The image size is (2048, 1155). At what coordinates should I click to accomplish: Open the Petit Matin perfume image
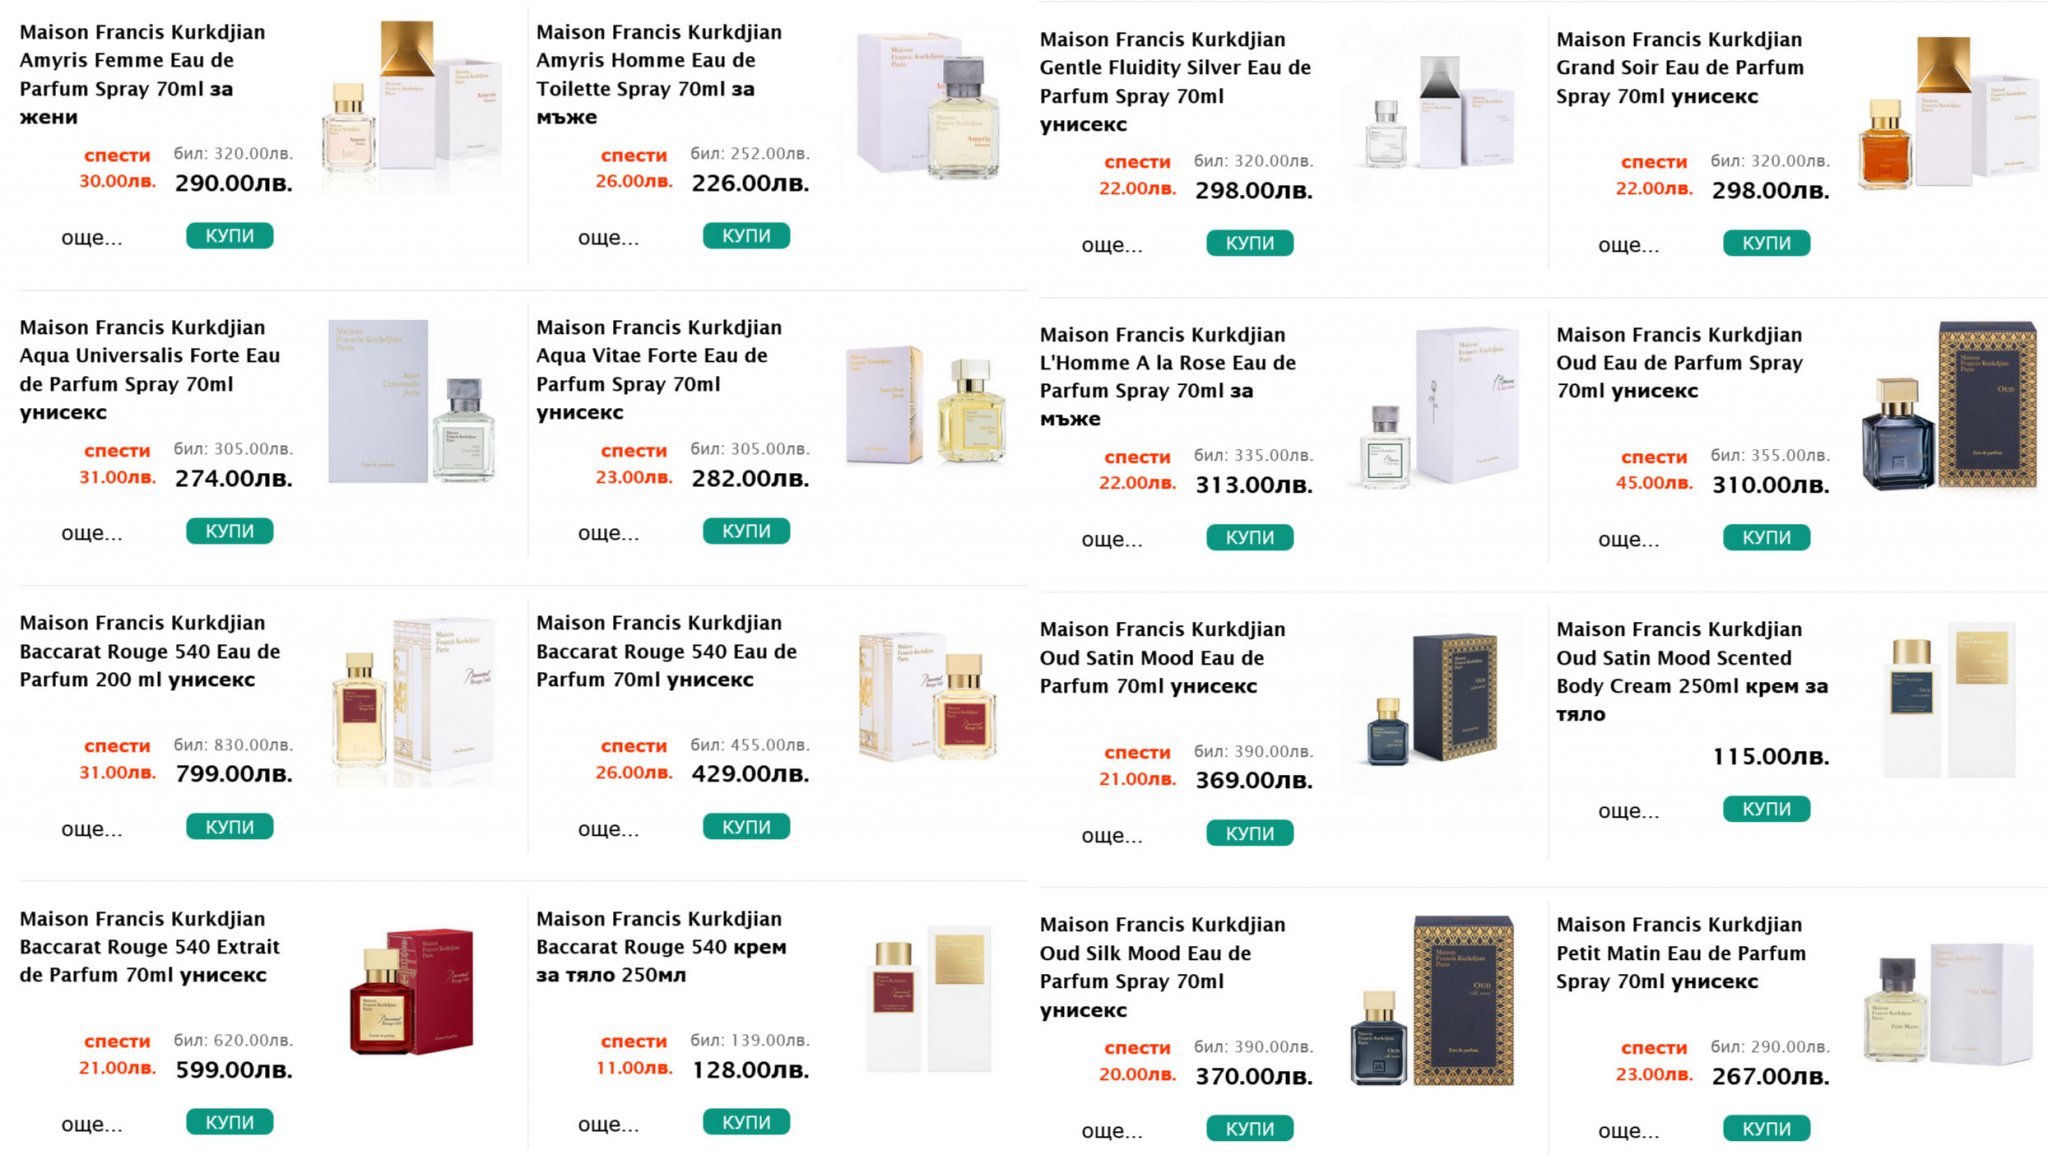click(x=1948, y=1003)
